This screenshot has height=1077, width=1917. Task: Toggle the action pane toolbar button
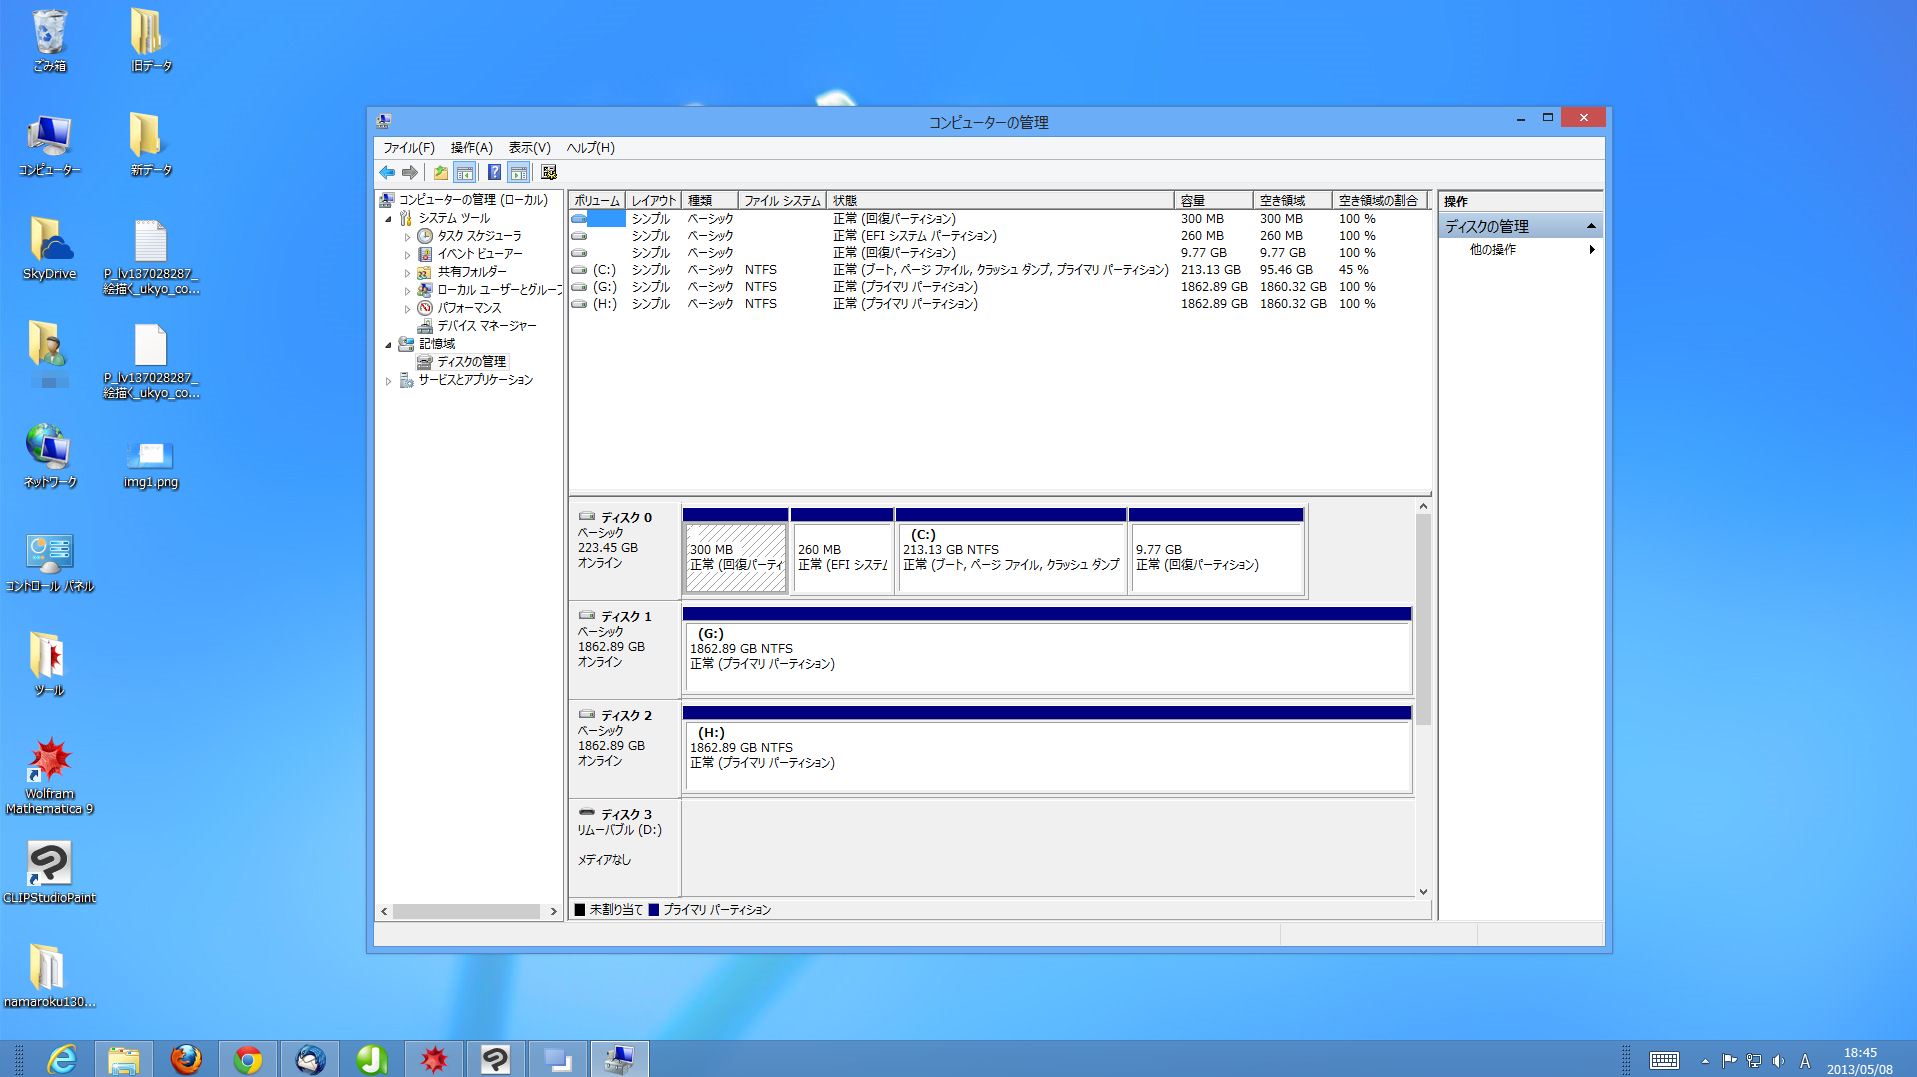[518, 173]
